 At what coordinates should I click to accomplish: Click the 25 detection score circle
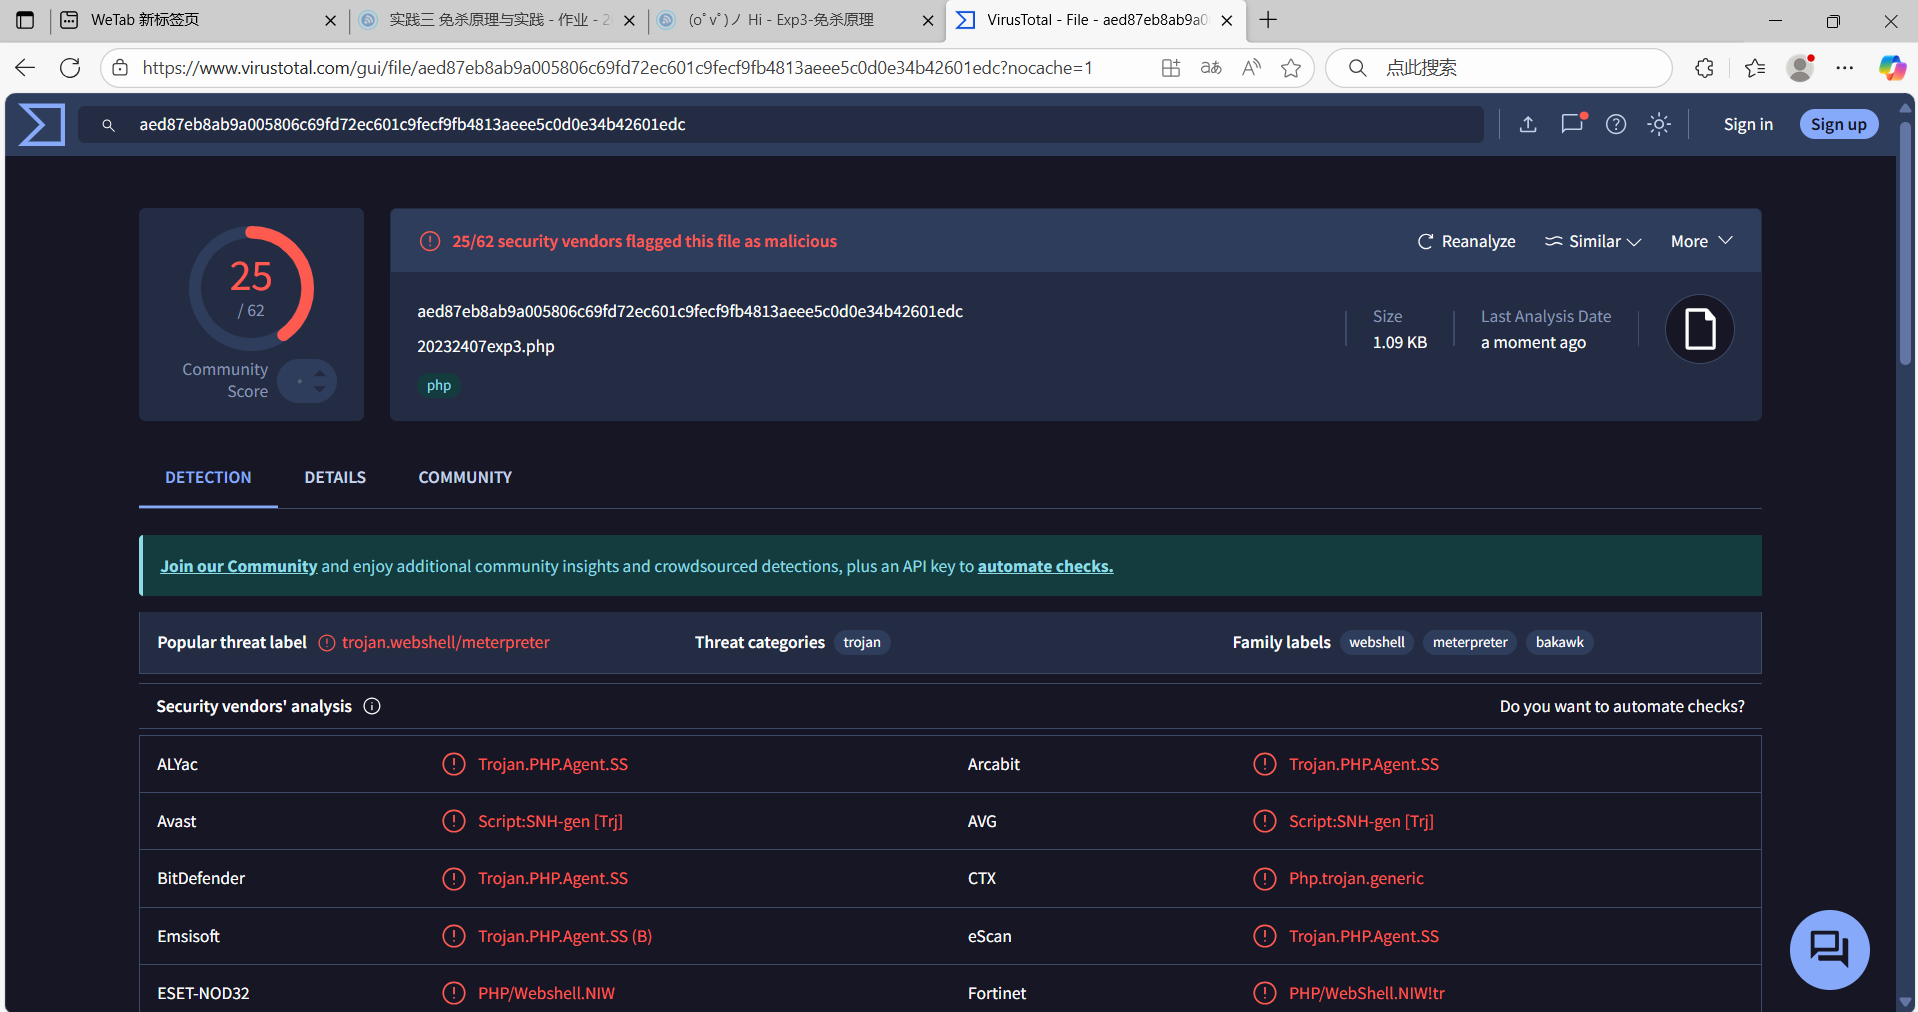click(x=251, y=288)
